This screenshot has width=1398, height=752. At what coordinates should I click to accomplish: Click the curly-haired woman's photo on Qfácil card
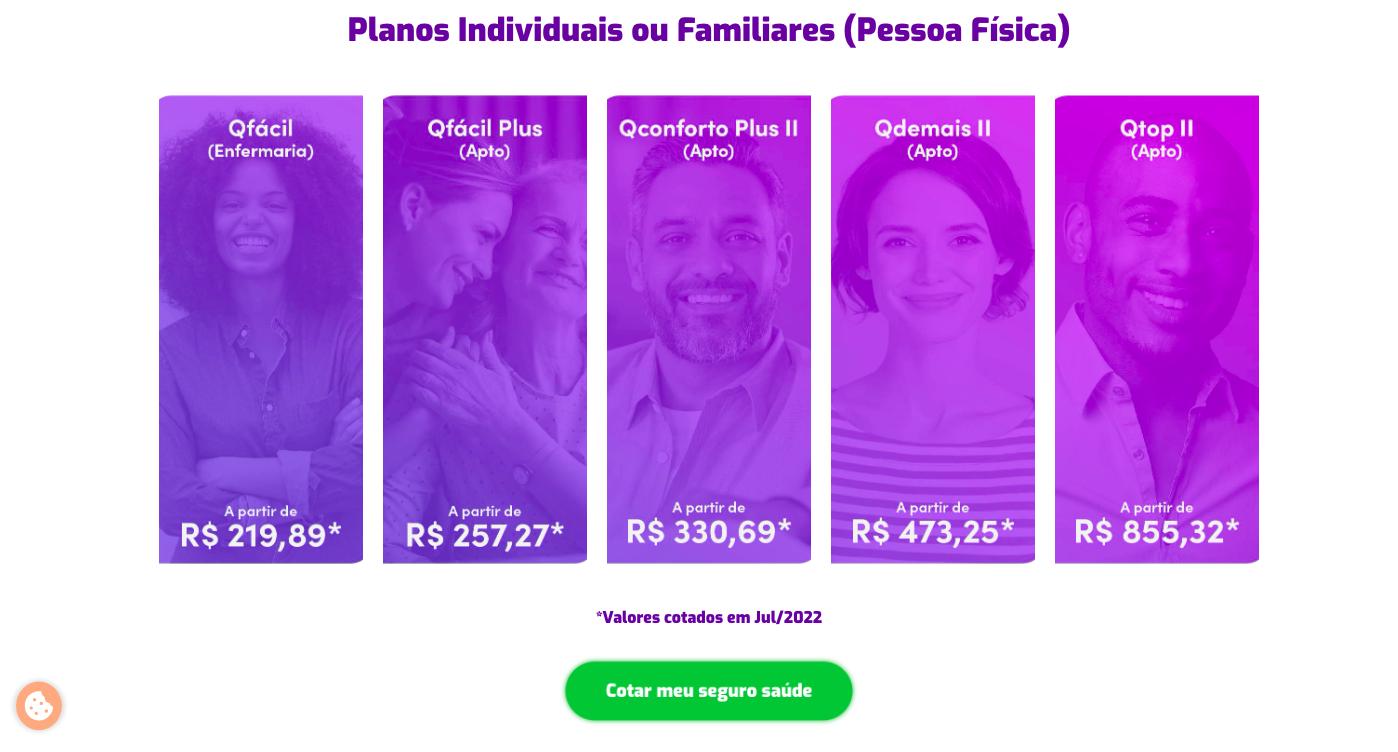click(260, 300)
